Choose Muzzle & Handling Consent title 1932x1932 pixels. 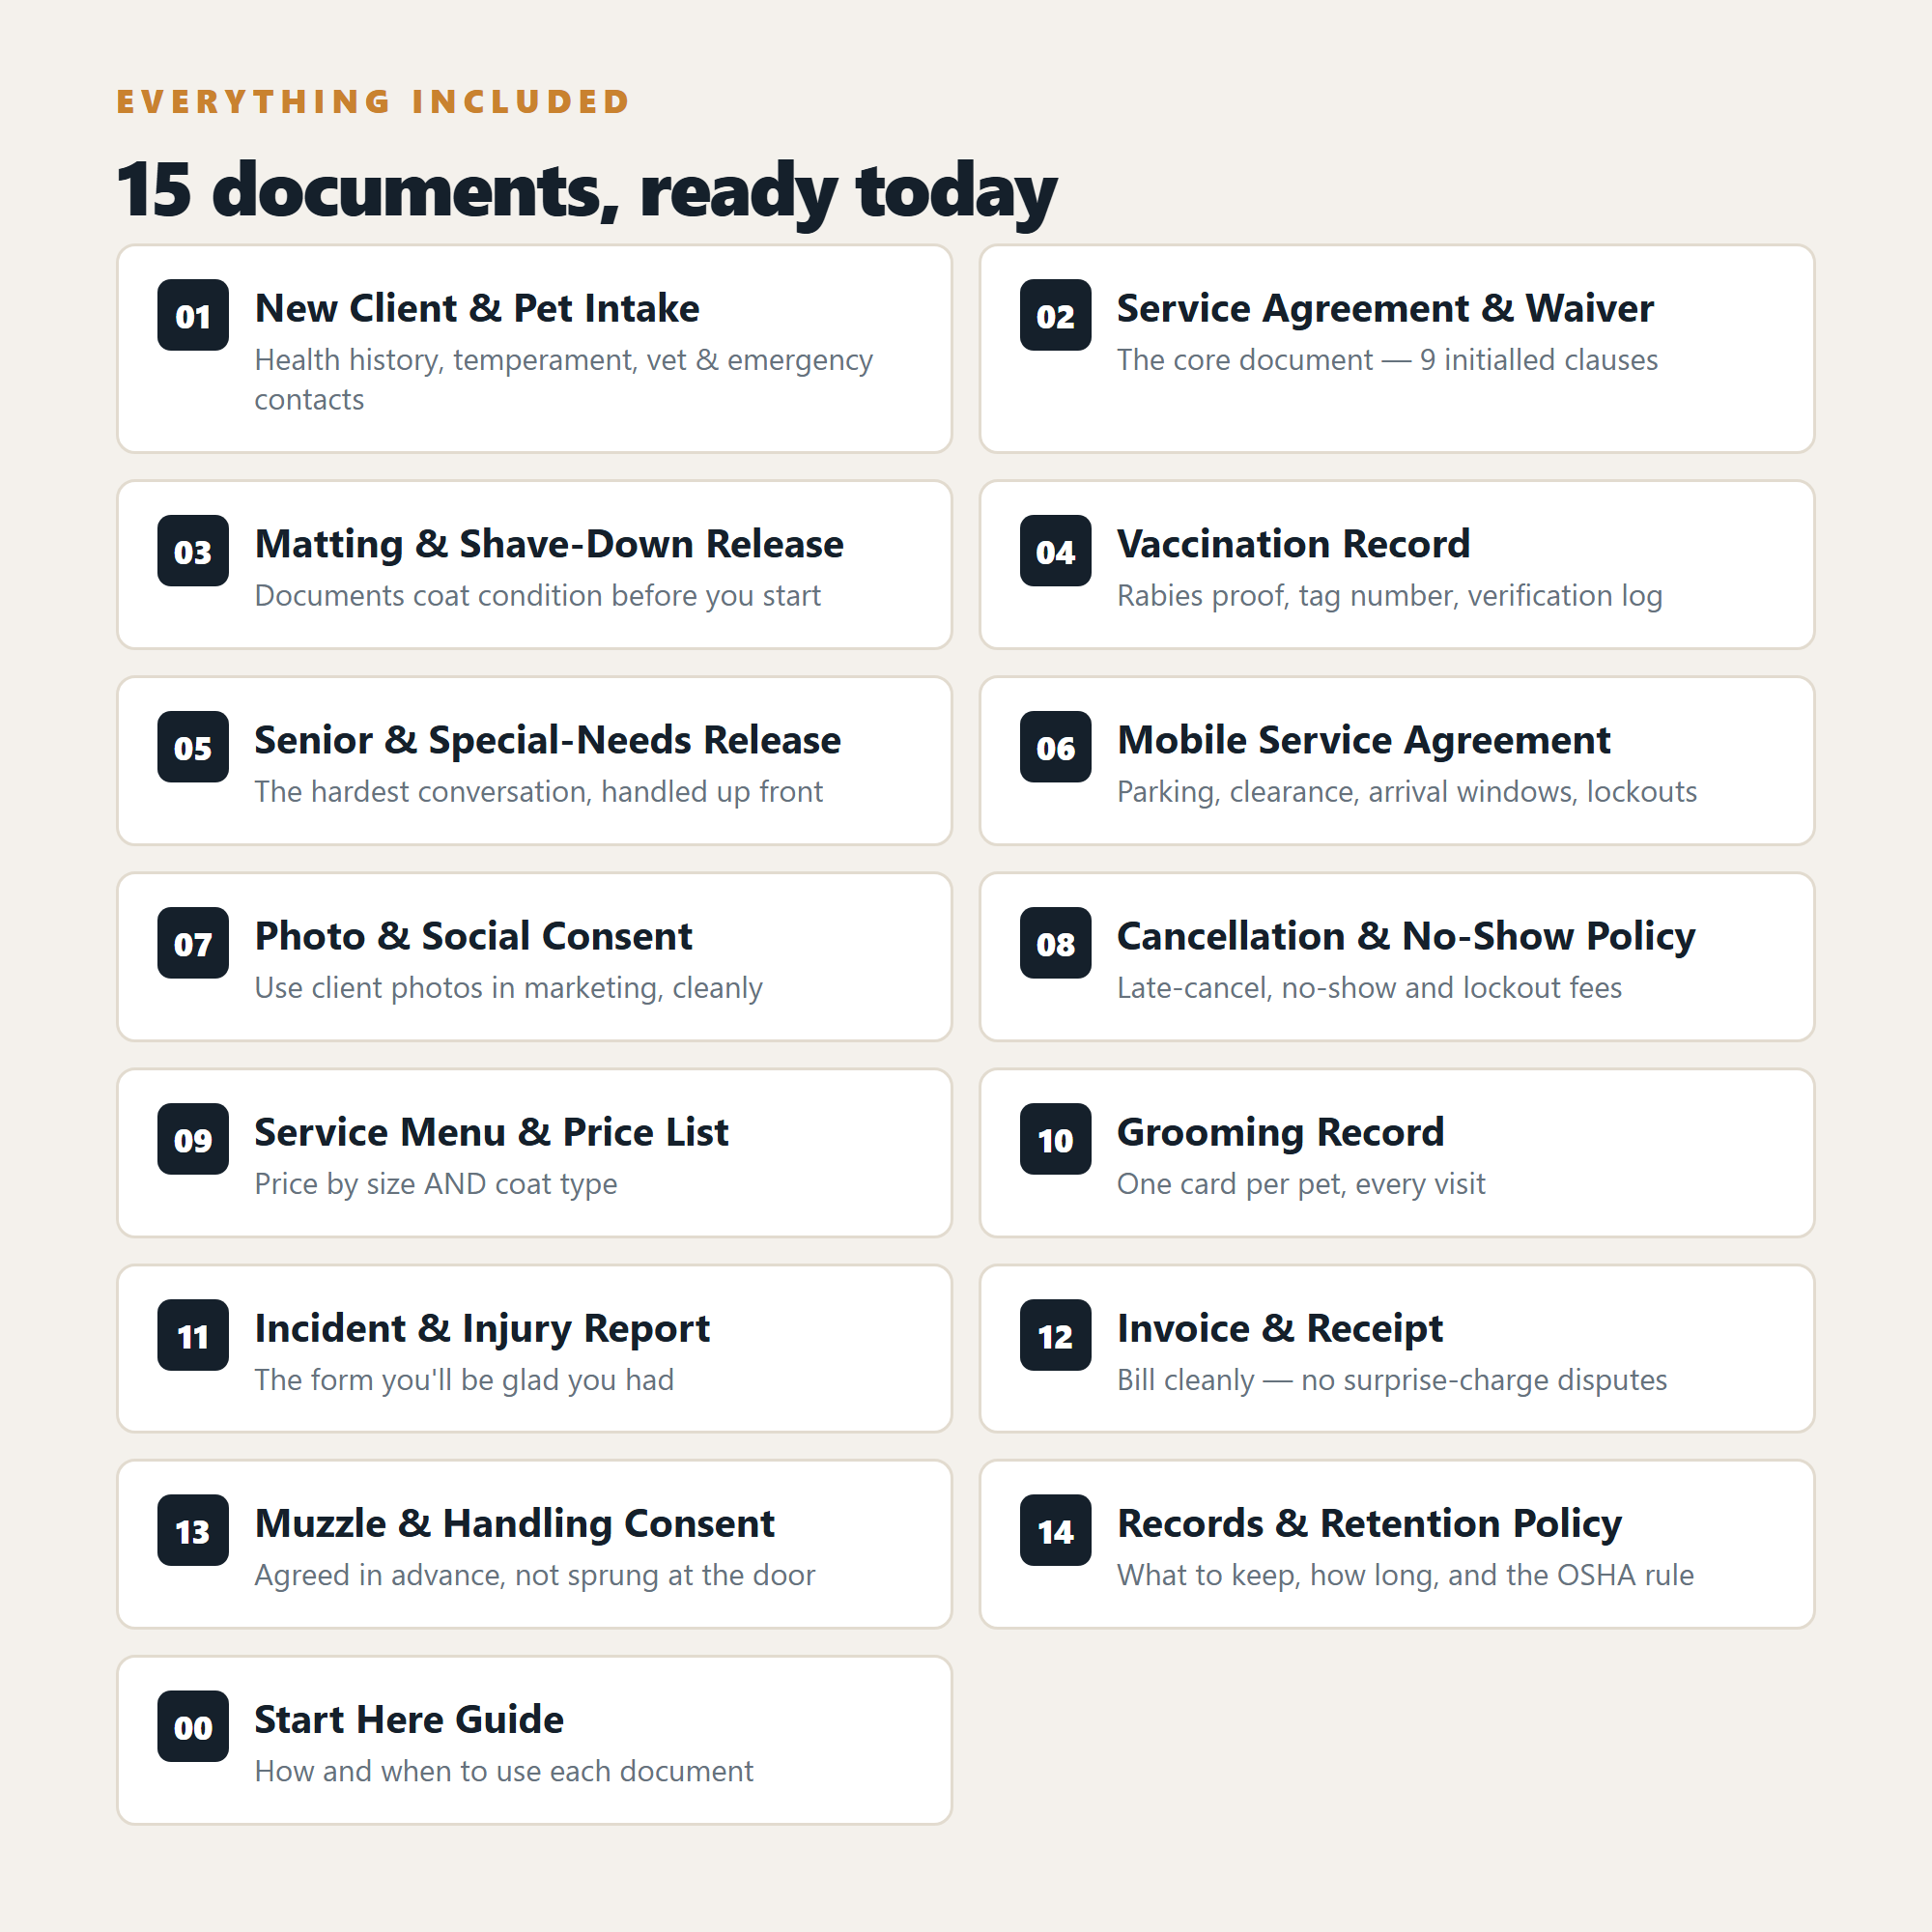(x=514, y=1523)
